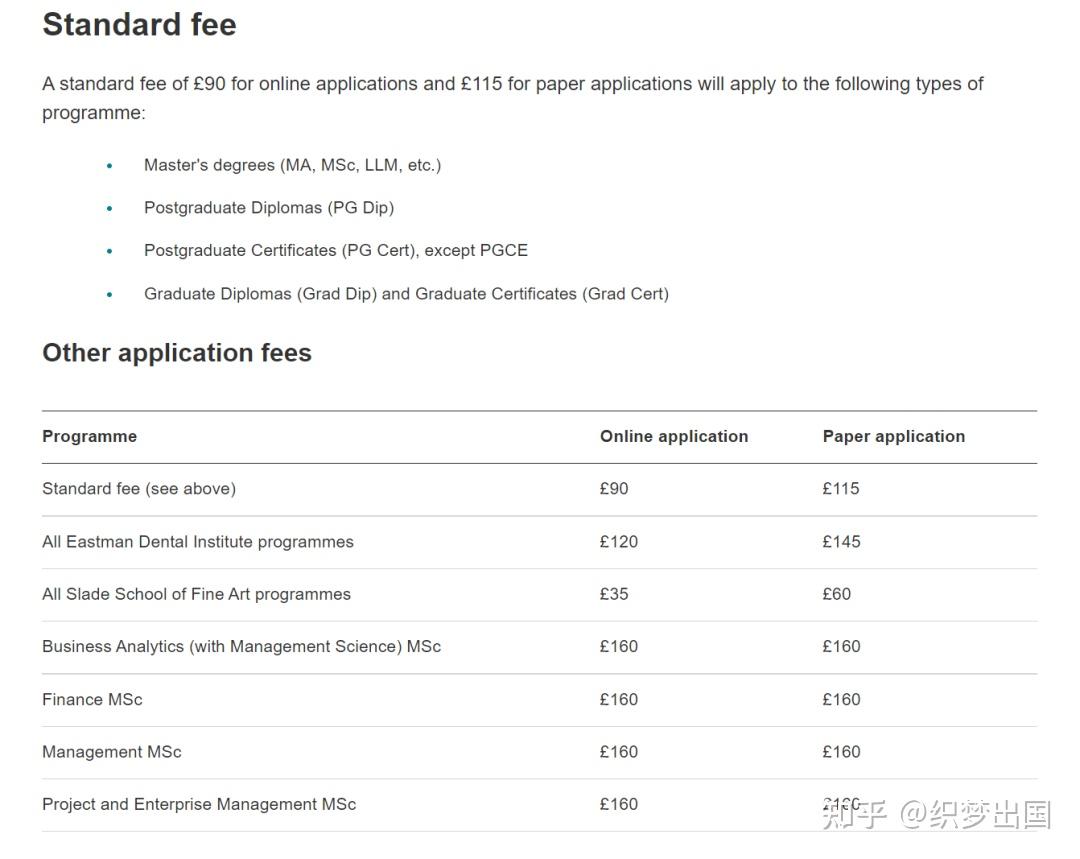Click the 'Standard fee' heading

coord(139,25)
